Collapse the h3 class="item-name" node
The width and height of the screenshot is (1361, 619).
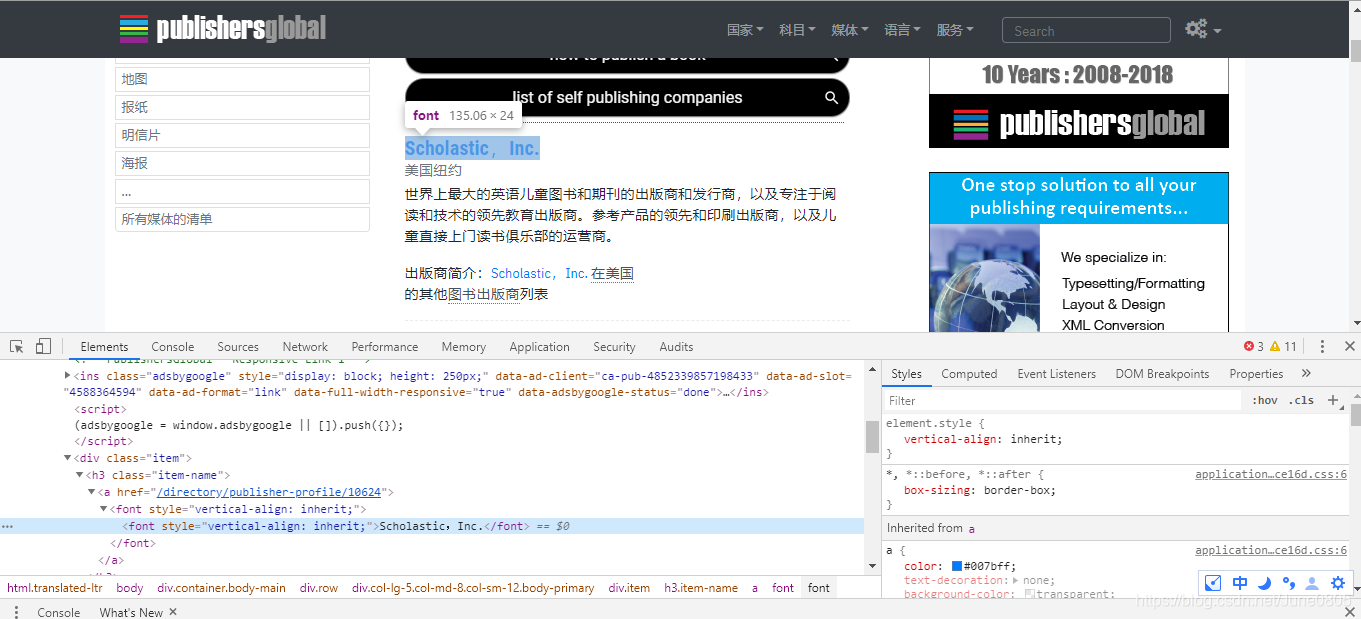coord(80,475)
